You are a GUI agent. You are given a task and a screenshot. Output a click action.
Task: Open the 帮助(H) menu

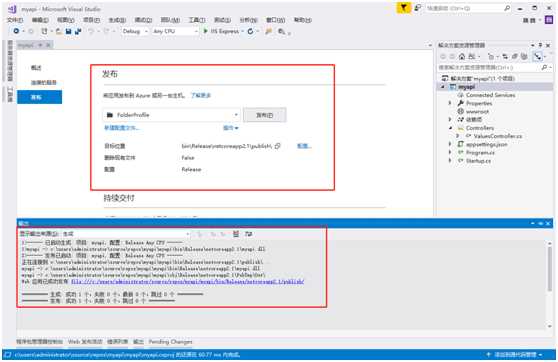tap(303, 20)
